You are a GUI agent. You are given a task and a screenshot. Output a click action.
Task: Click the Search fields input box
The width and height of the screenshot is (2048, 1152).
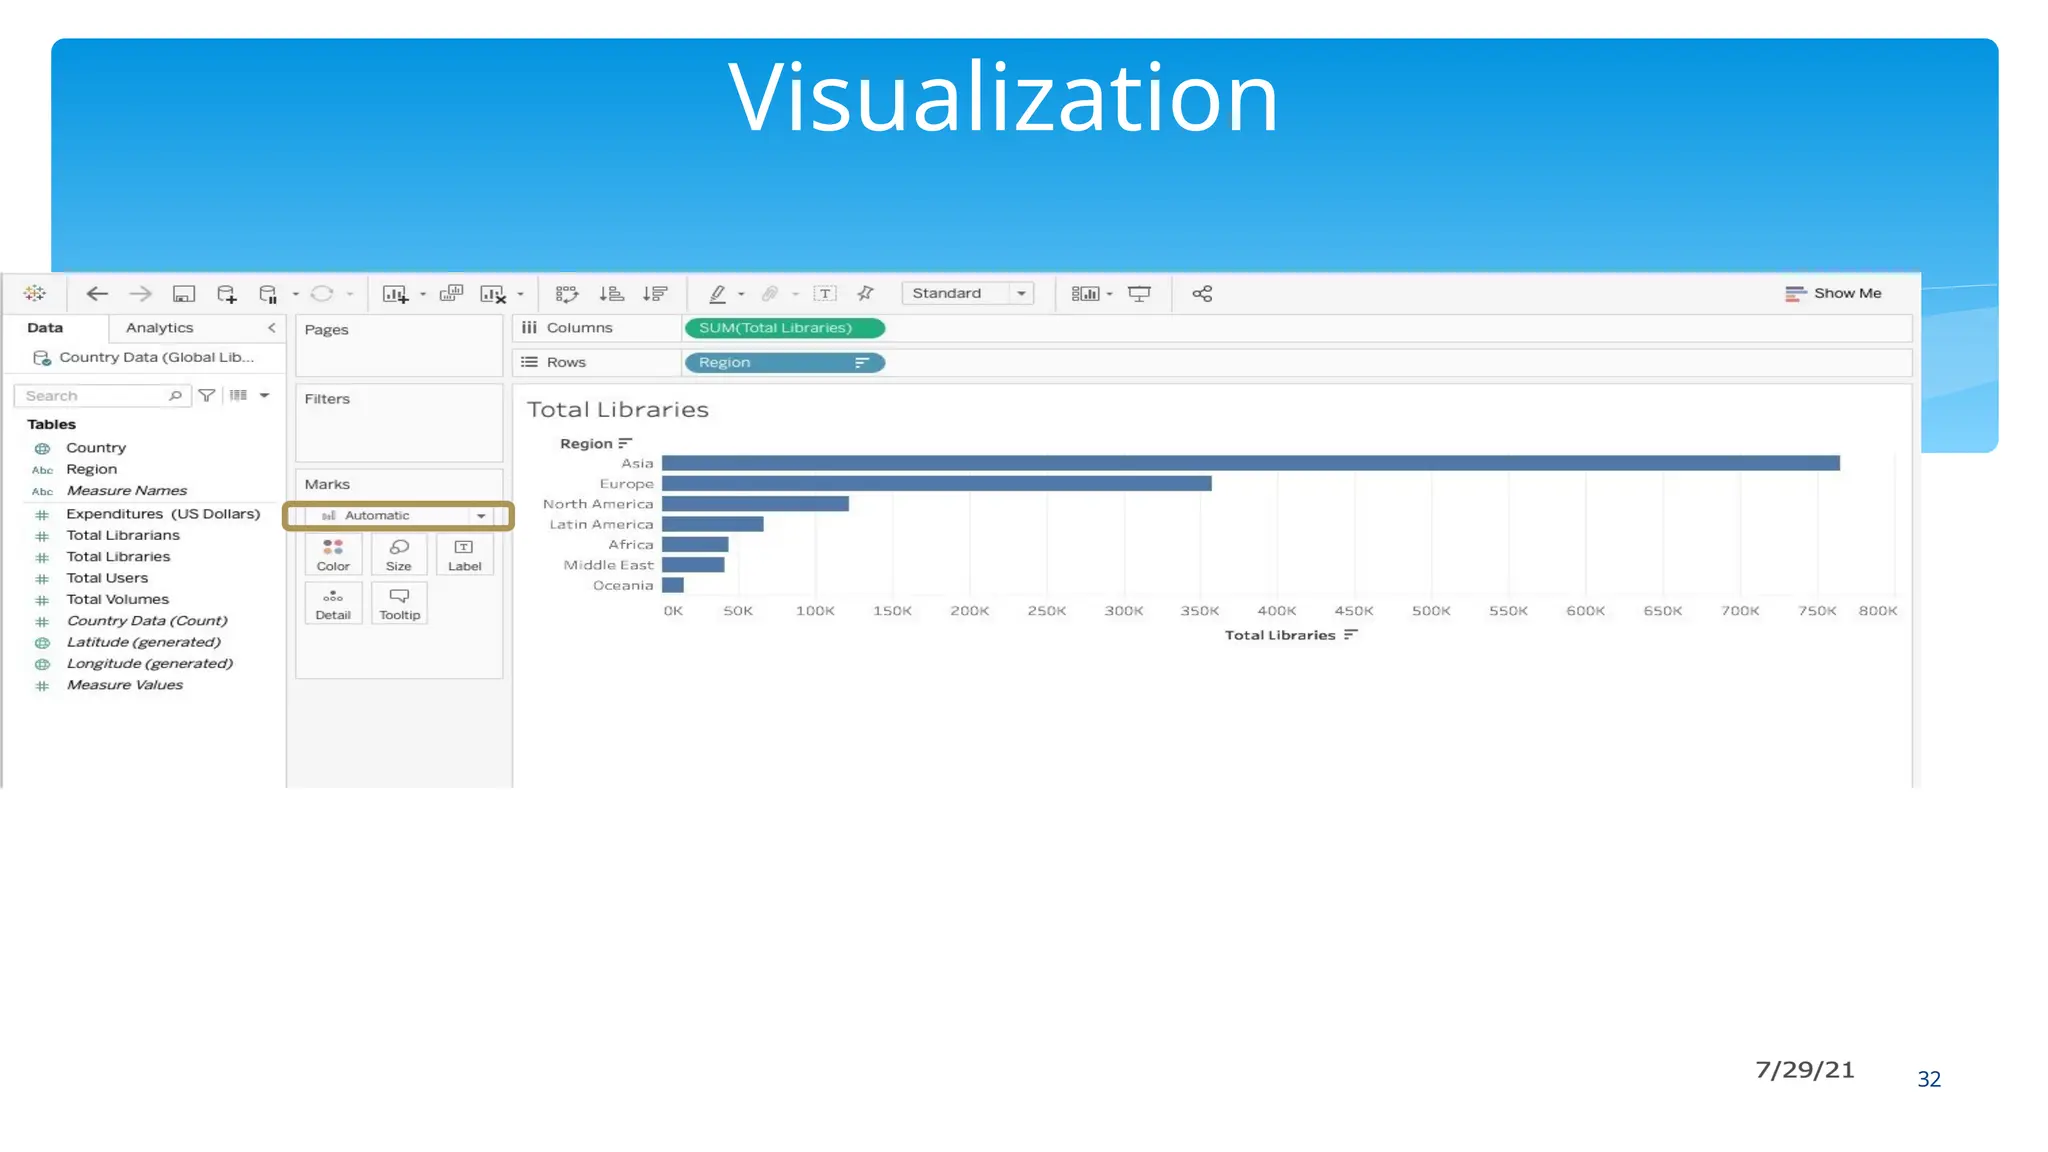101,396
